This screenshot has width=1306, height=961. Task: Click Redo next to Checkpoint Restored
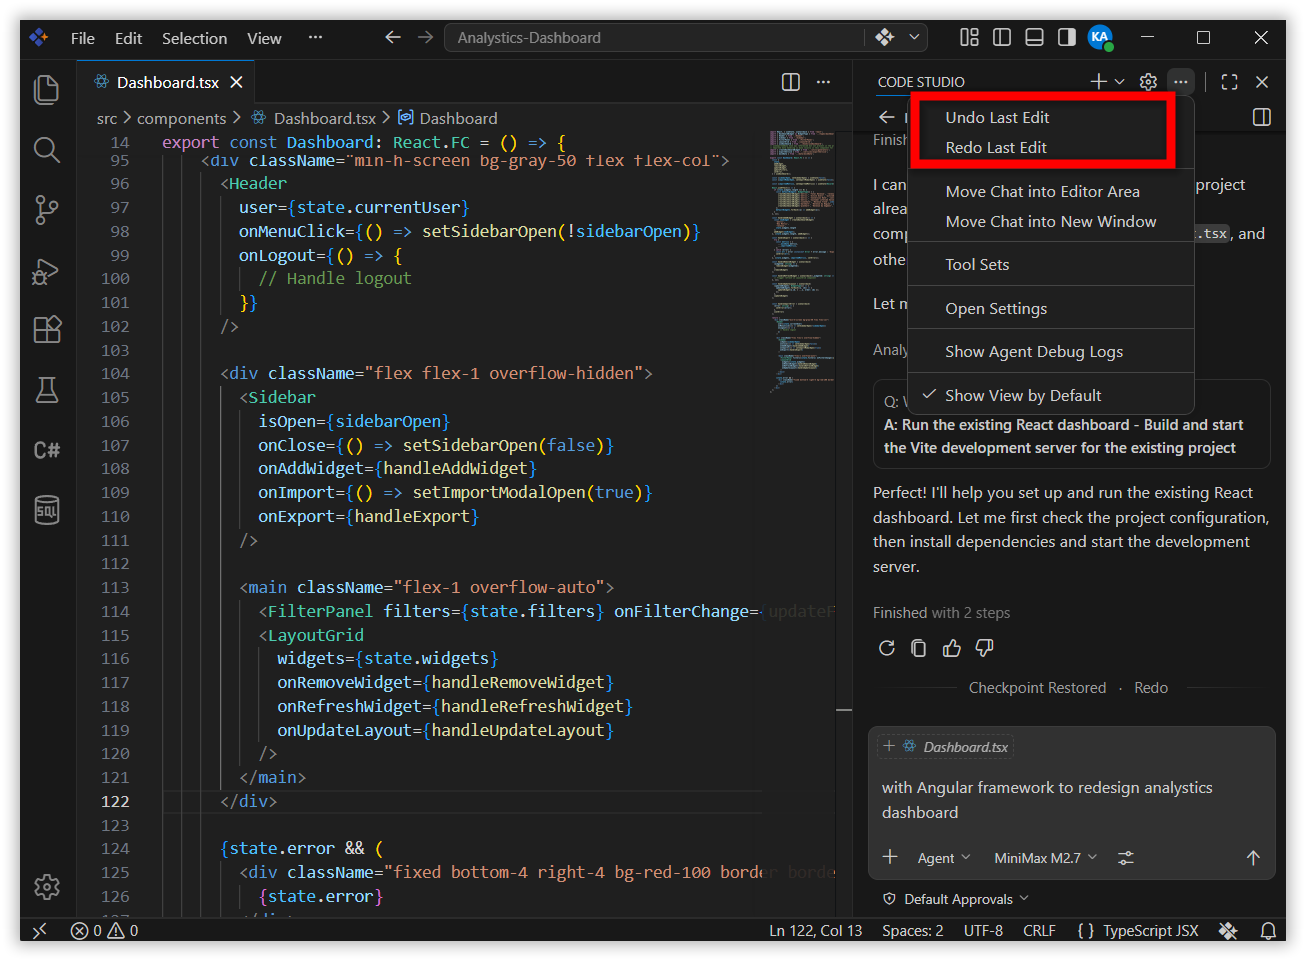1151,688
